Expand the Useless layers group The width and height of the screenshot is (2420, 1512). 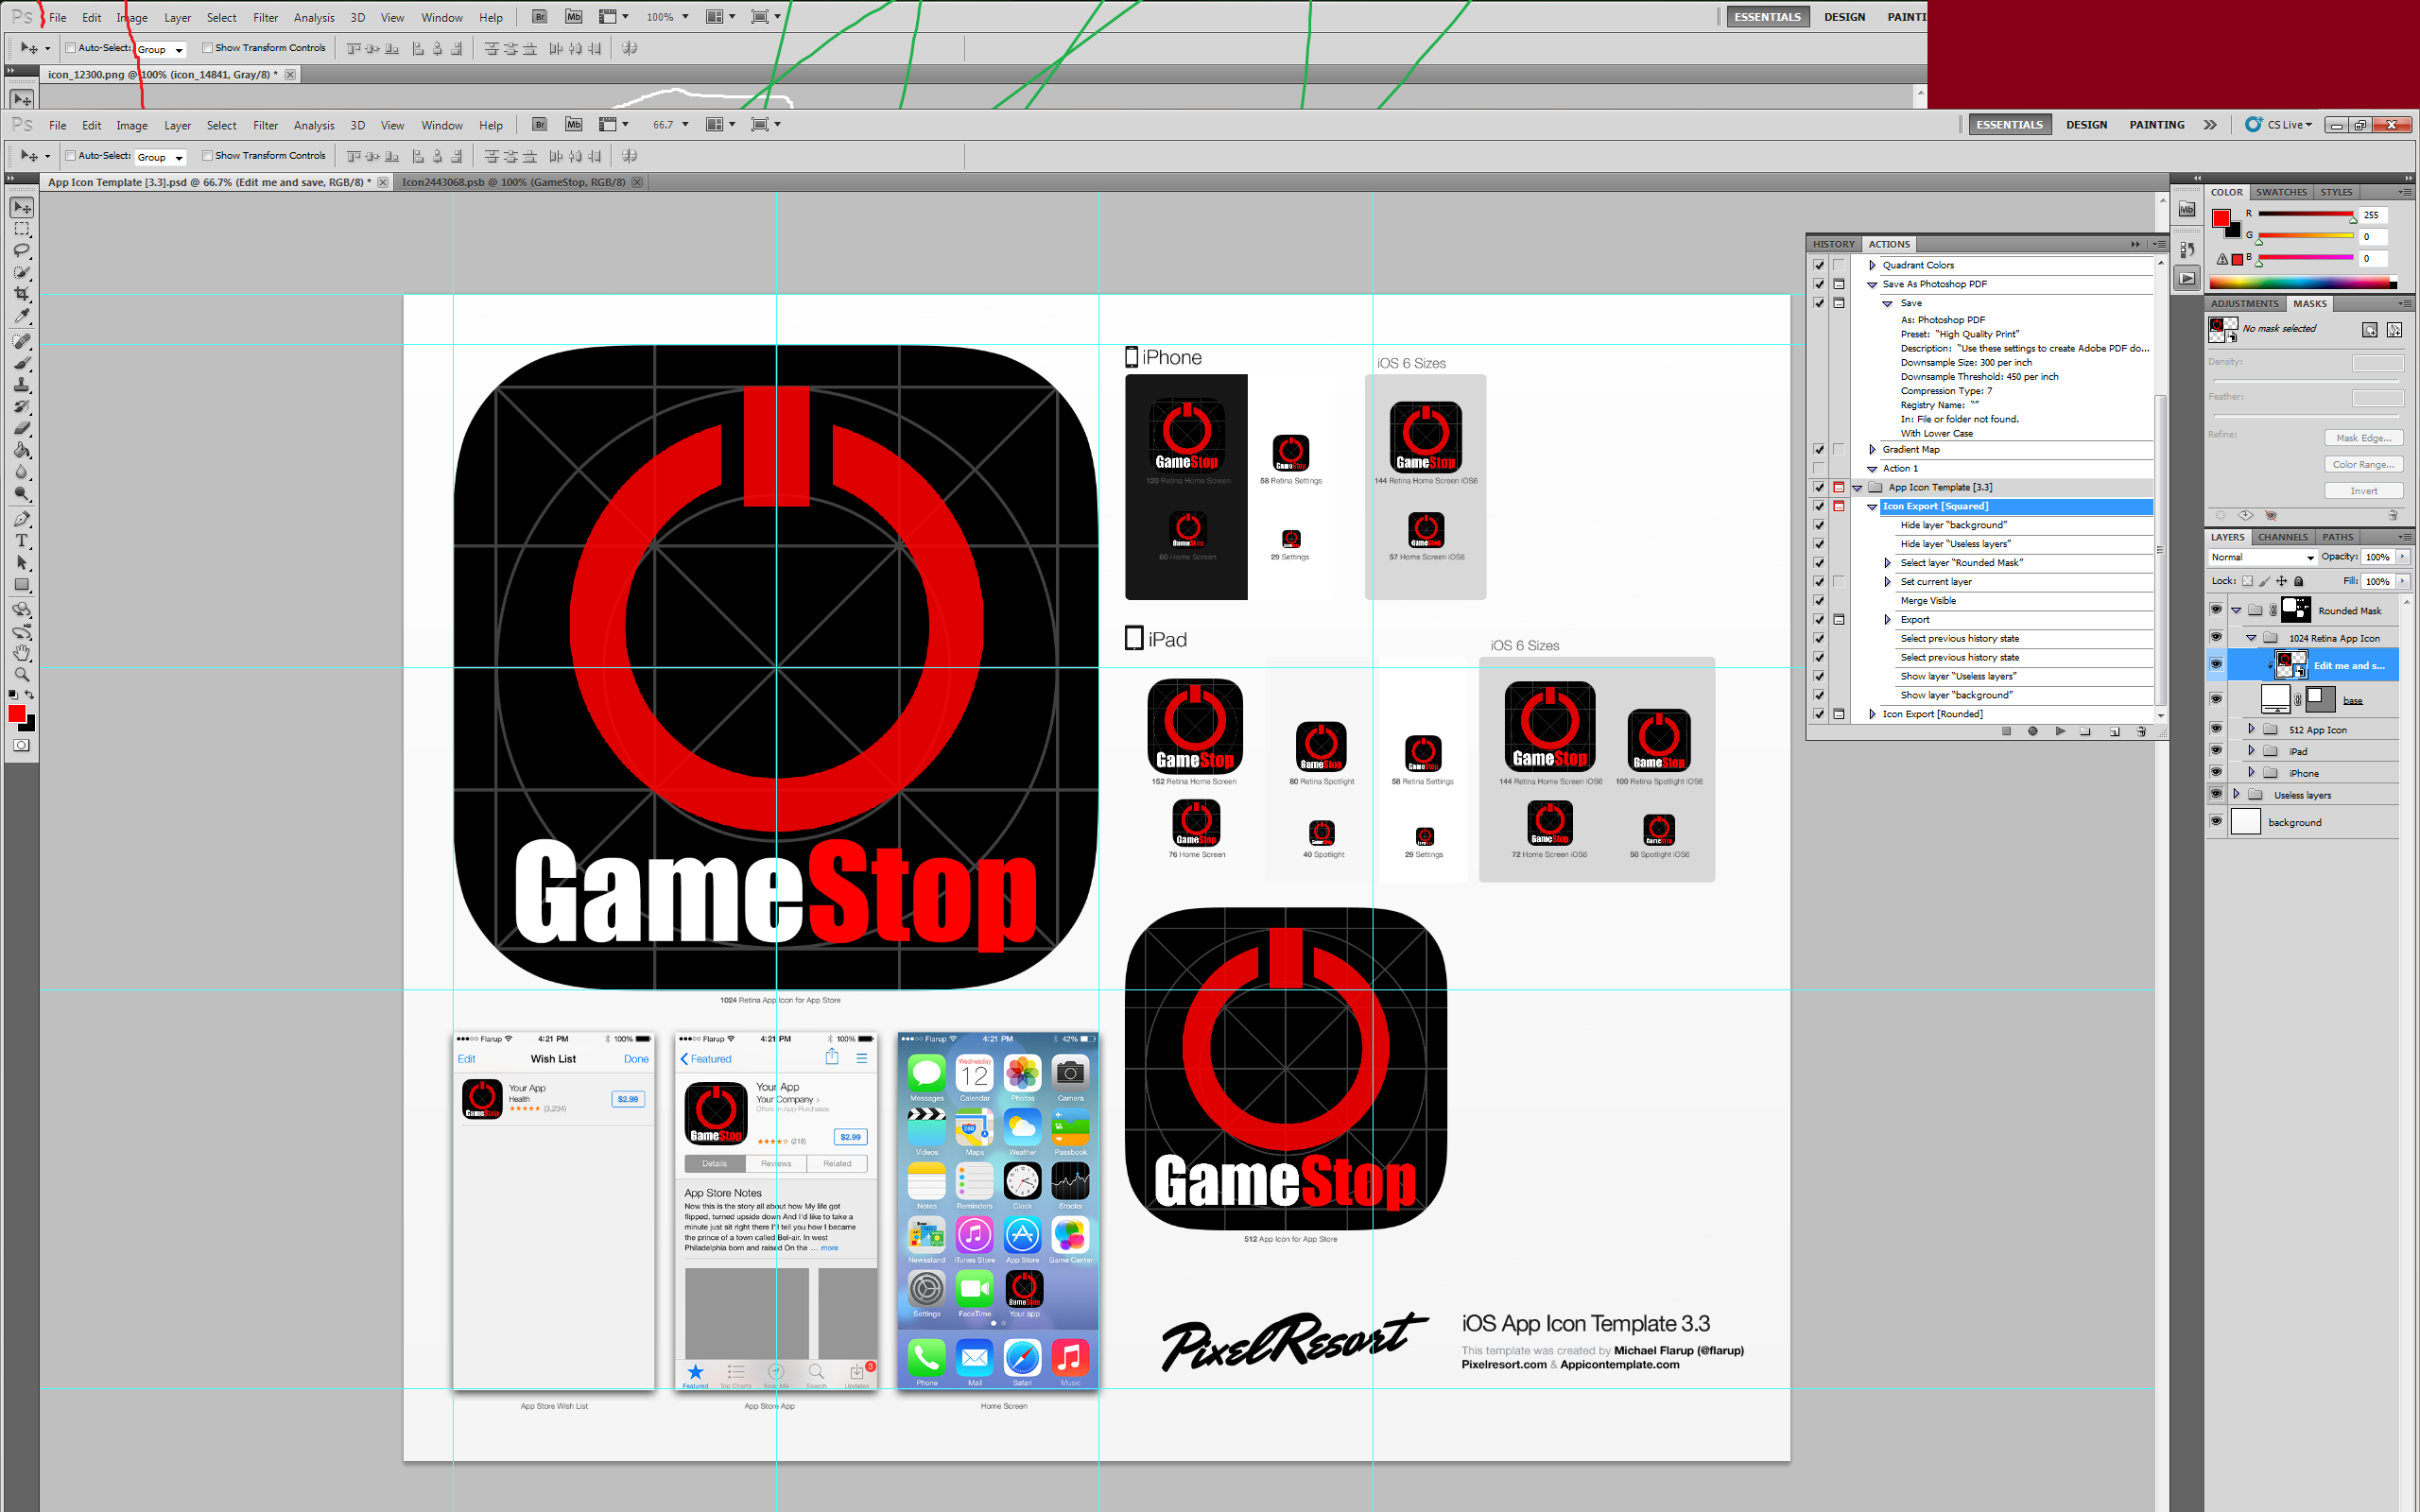click(x=2236, y=794)
